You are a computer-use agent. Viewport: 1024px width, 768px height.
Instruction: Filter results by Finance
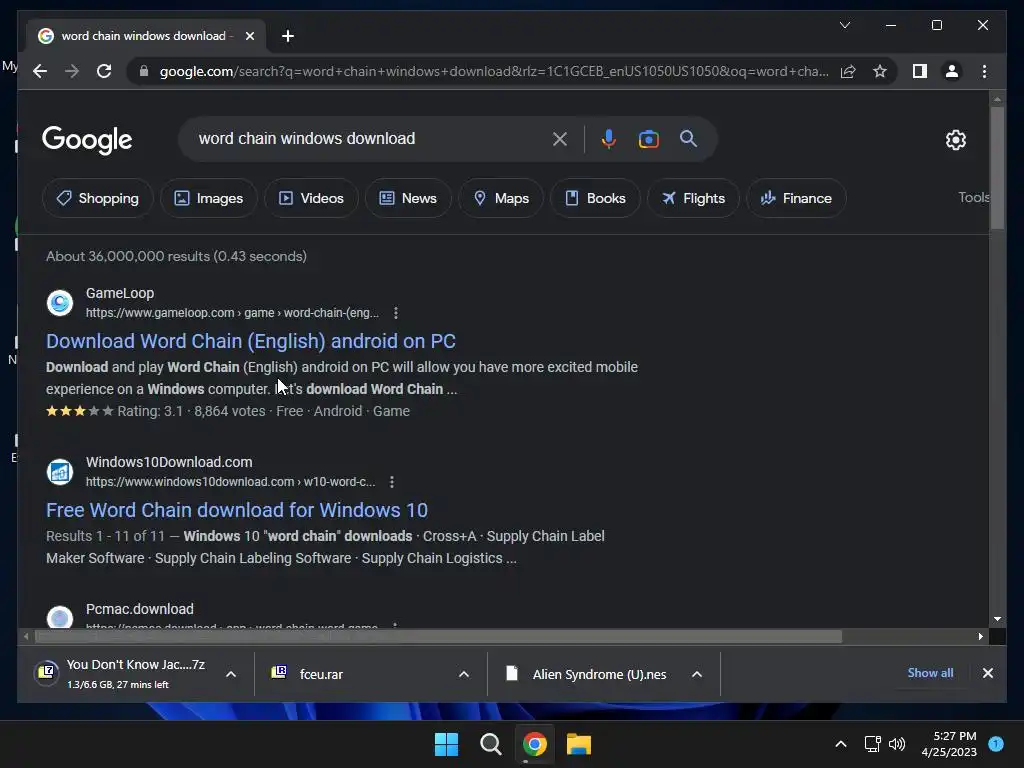pyautogui.click(x=797, y=198)
